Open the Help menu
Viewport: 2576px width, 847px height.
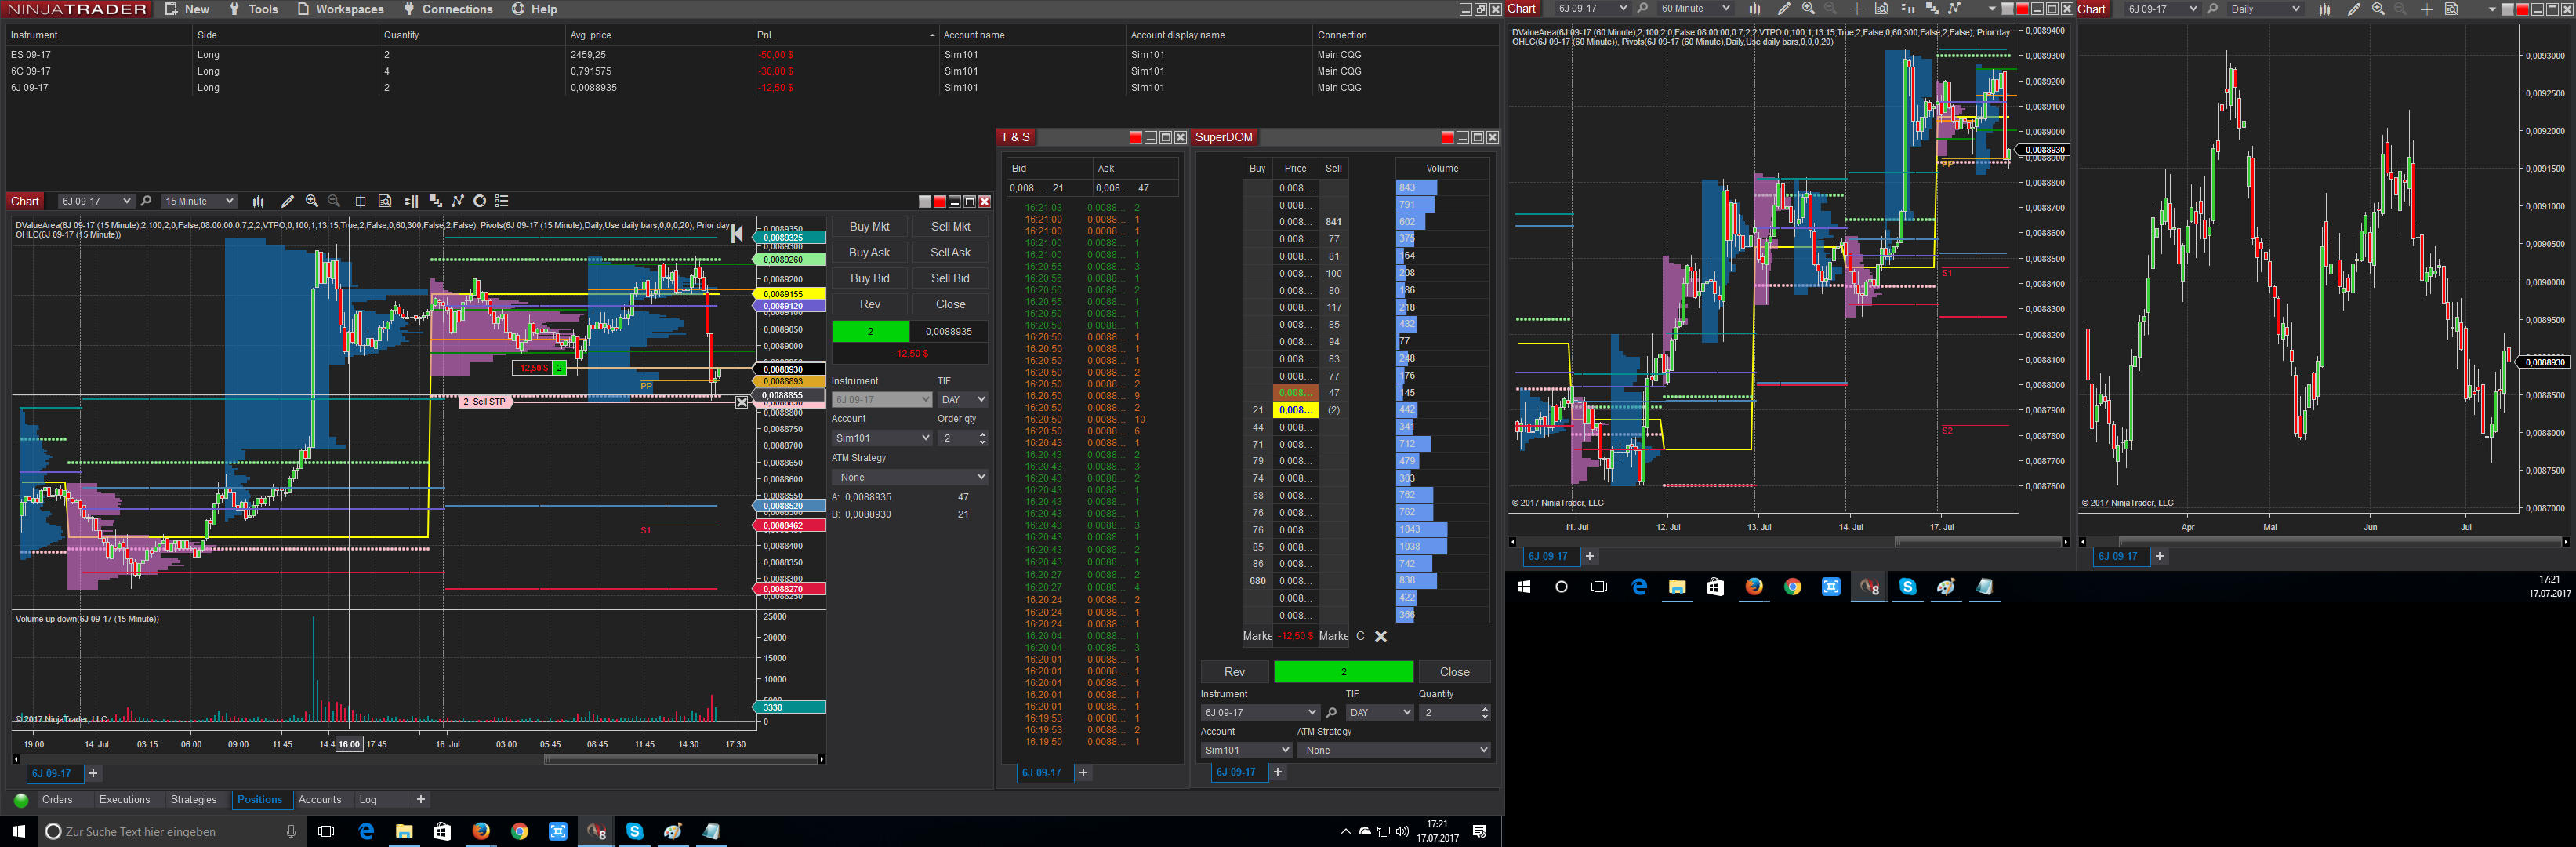[535, 9]
